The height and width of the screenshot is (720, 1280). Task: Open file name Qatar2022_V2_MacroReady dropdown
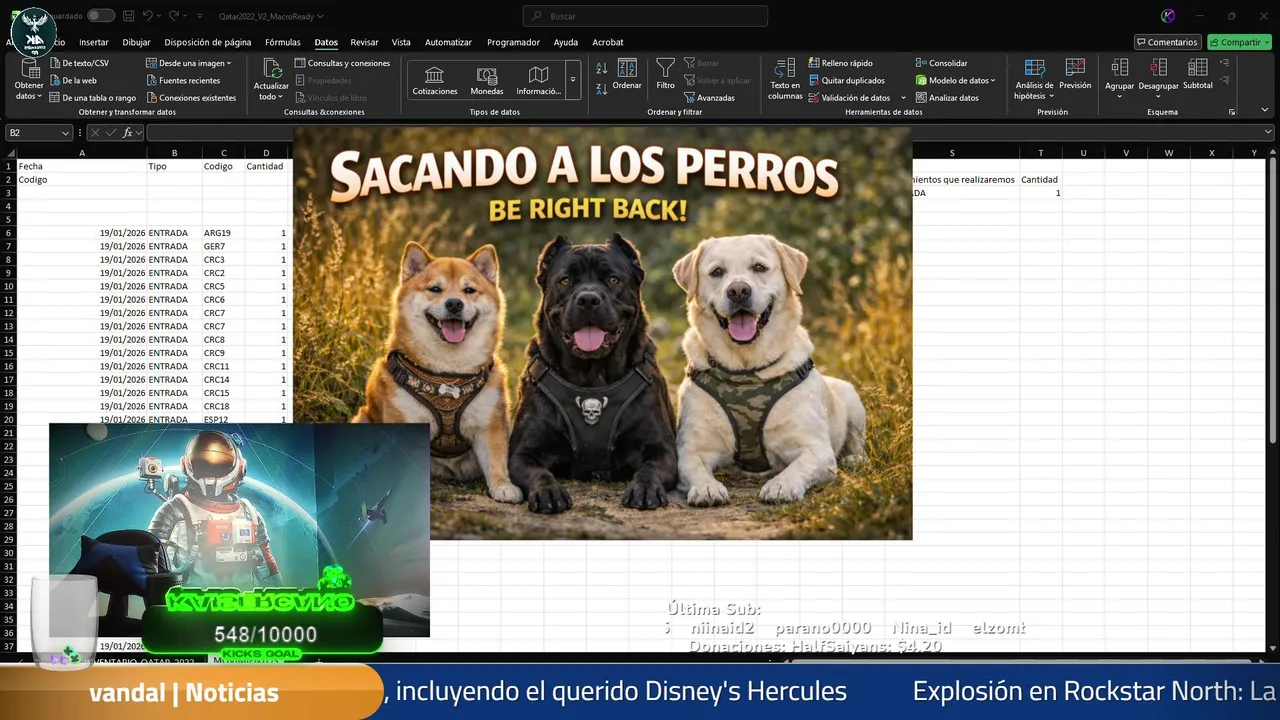click(272, 16)
